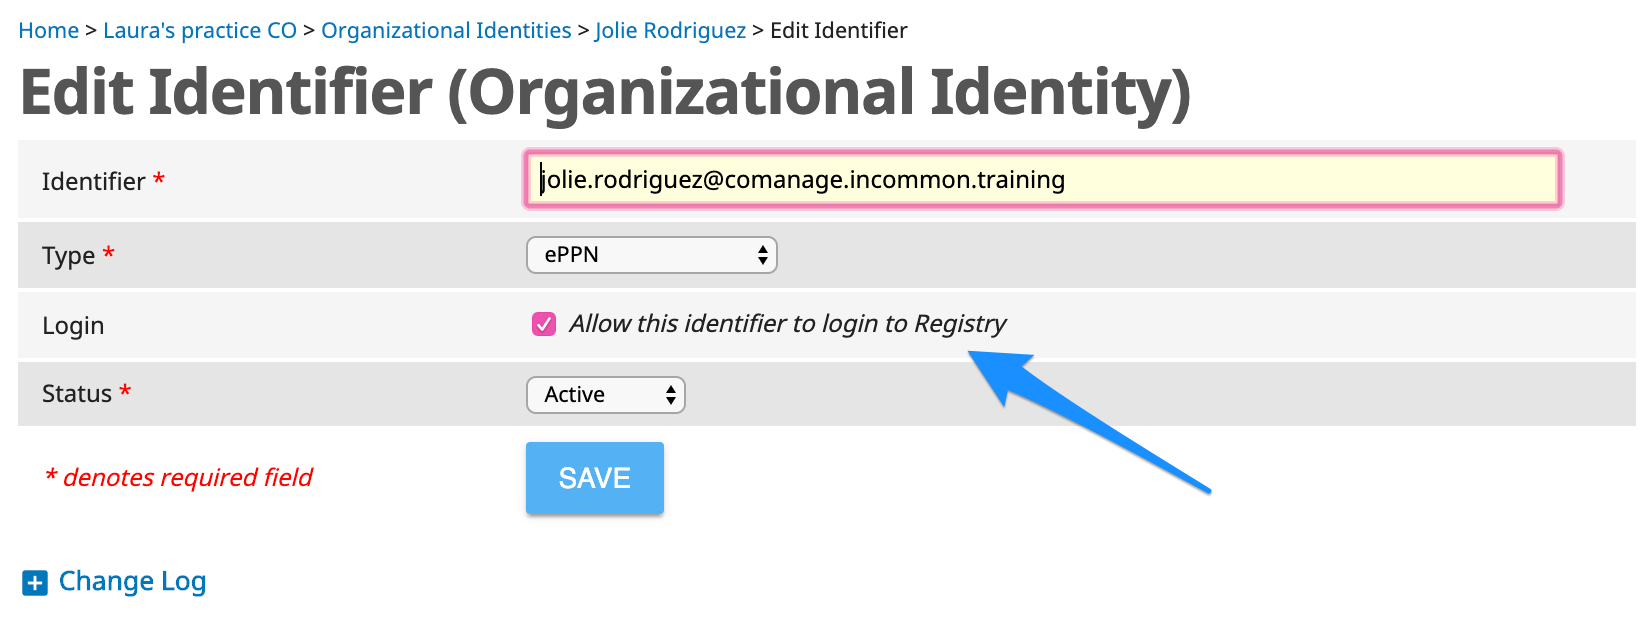Click the up-down arrows on the Status dropdown

coord(671,395)
